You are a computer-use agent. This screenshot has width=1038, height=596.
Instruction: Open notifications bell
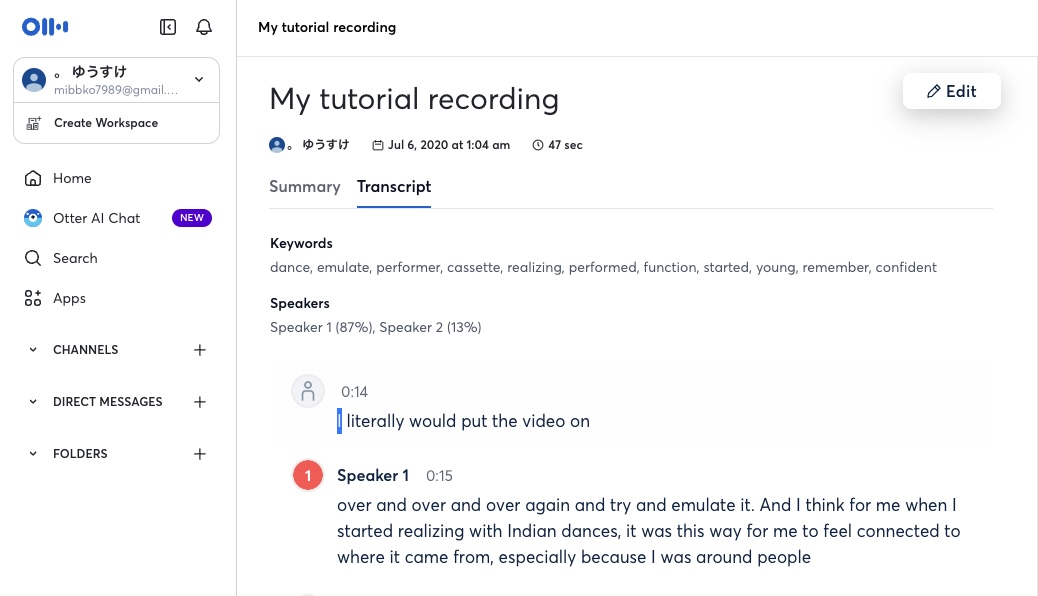tap(204, 26)
